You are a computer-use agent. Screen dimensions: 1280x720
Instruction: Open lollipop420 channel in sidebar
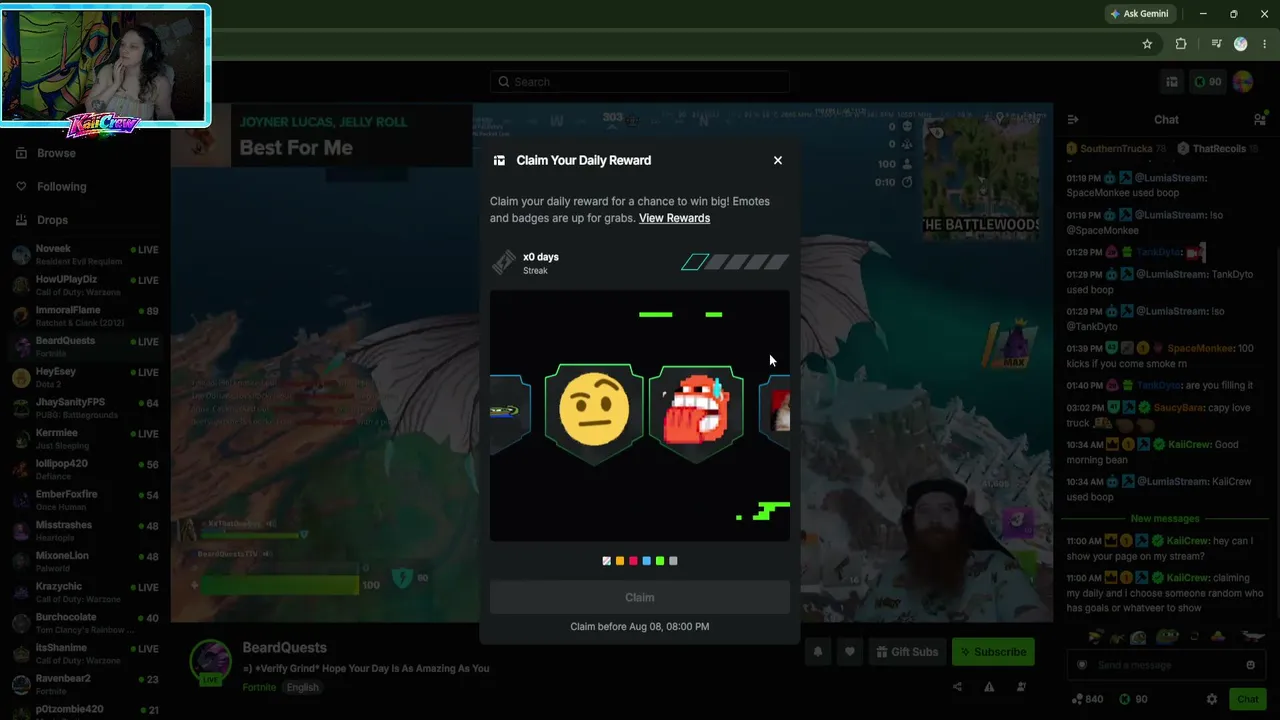click(x=84, y=469)
